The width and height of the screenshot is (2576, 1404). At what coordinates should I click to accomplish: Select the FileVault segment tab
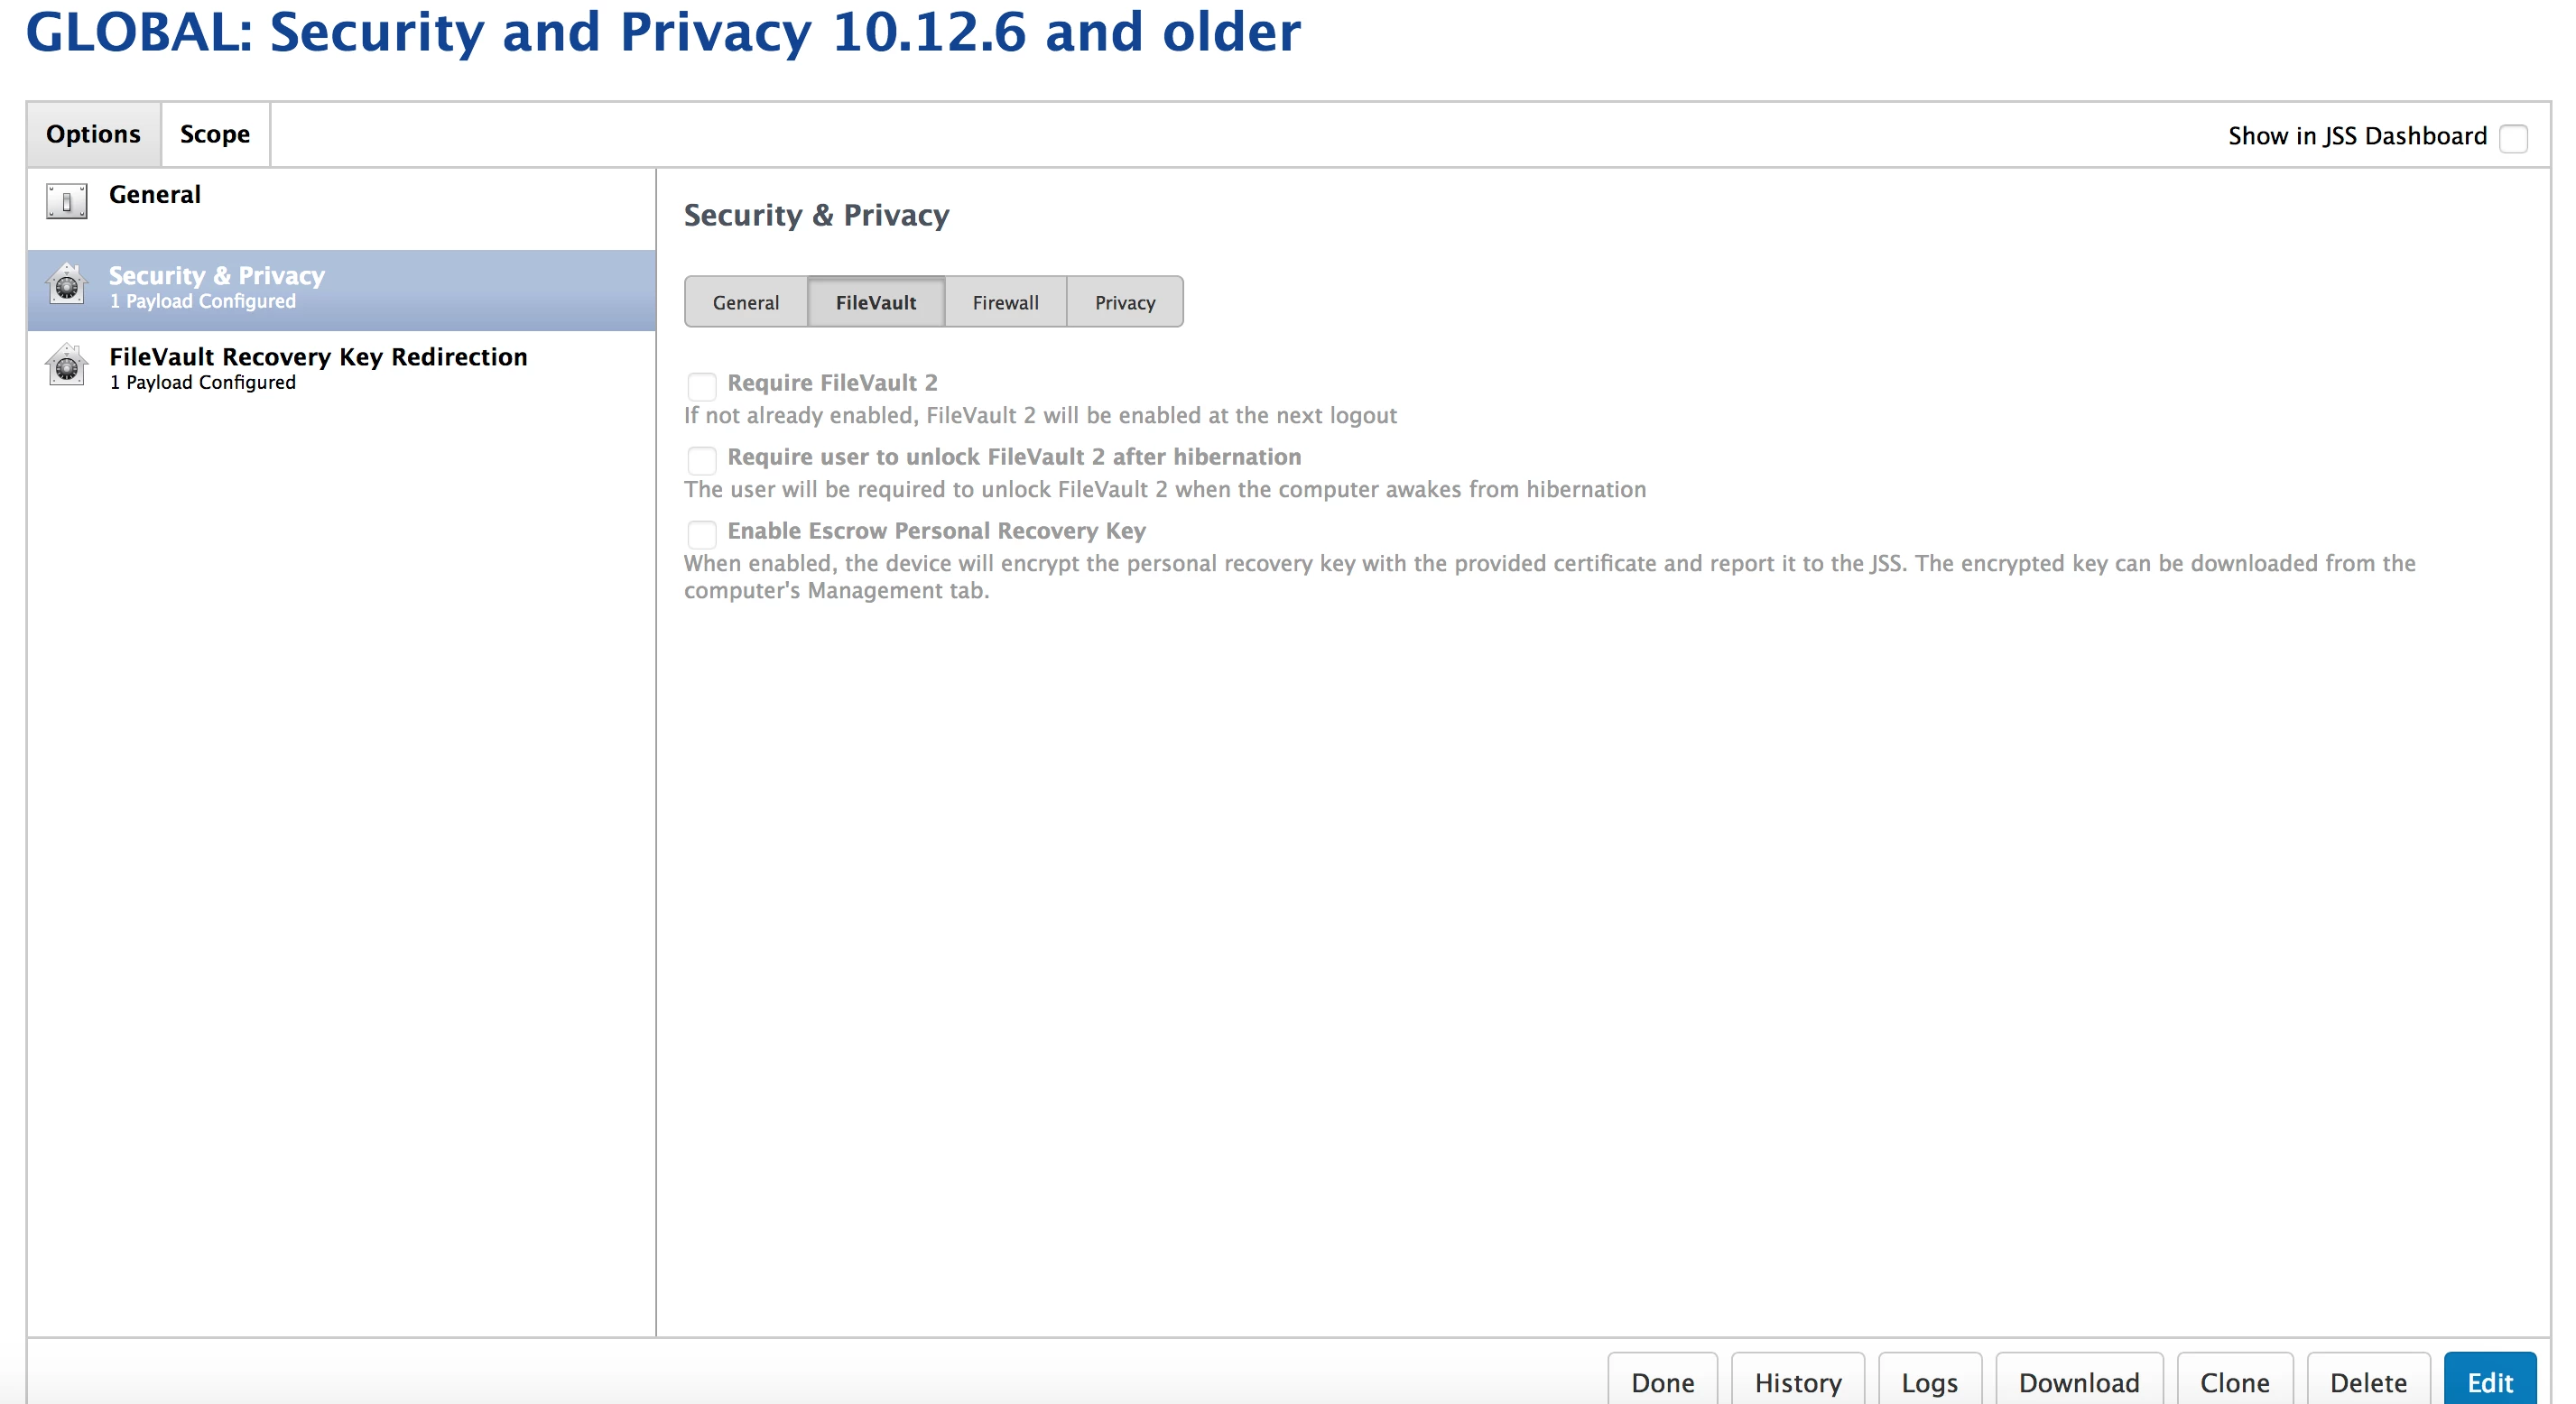[876, 302]
